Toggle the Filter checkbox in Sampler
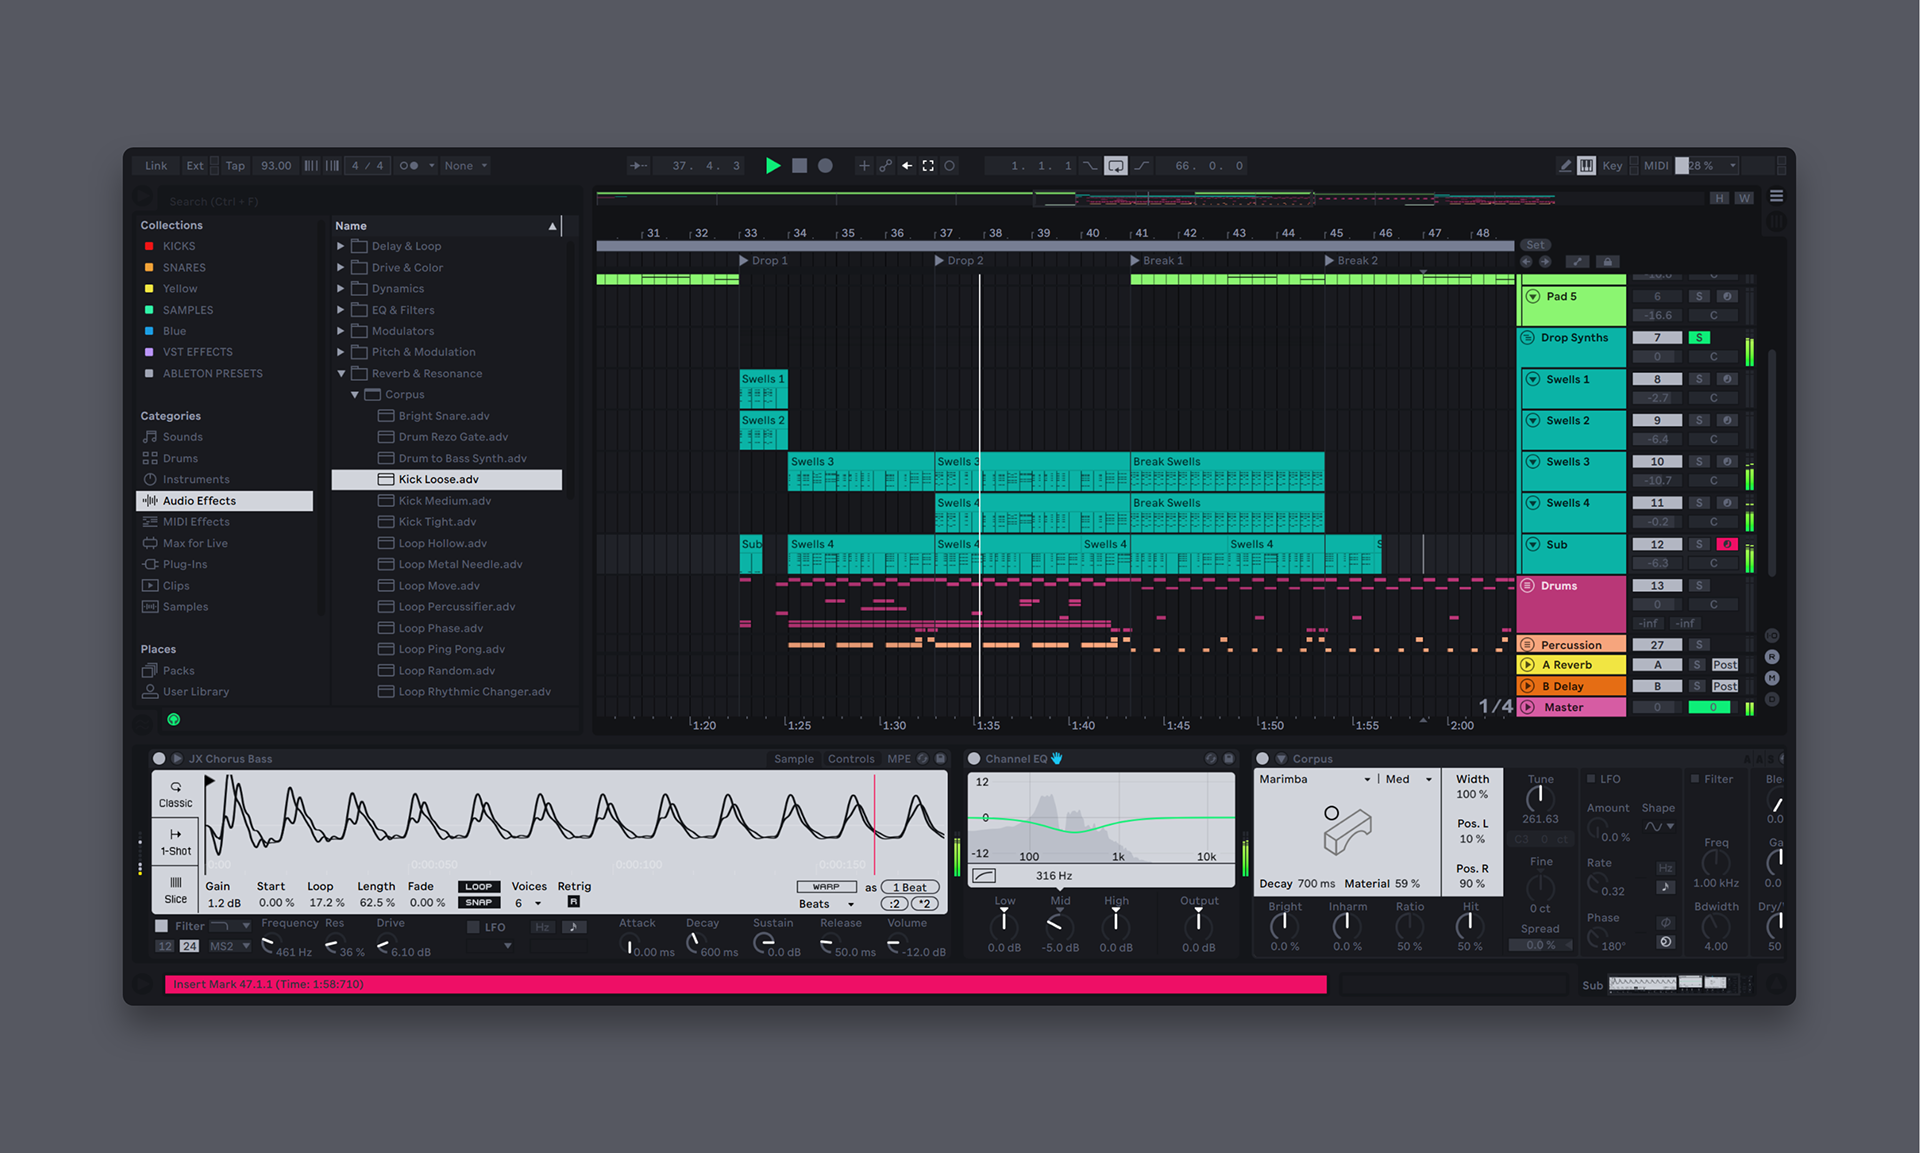The image size is (1920, 1153). pyautogui.click(x=162, y=926)
